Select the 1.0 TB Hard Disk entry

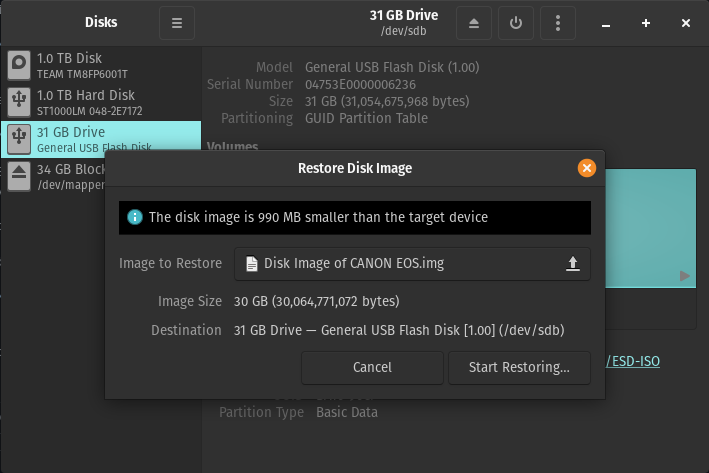pos(100,101)
